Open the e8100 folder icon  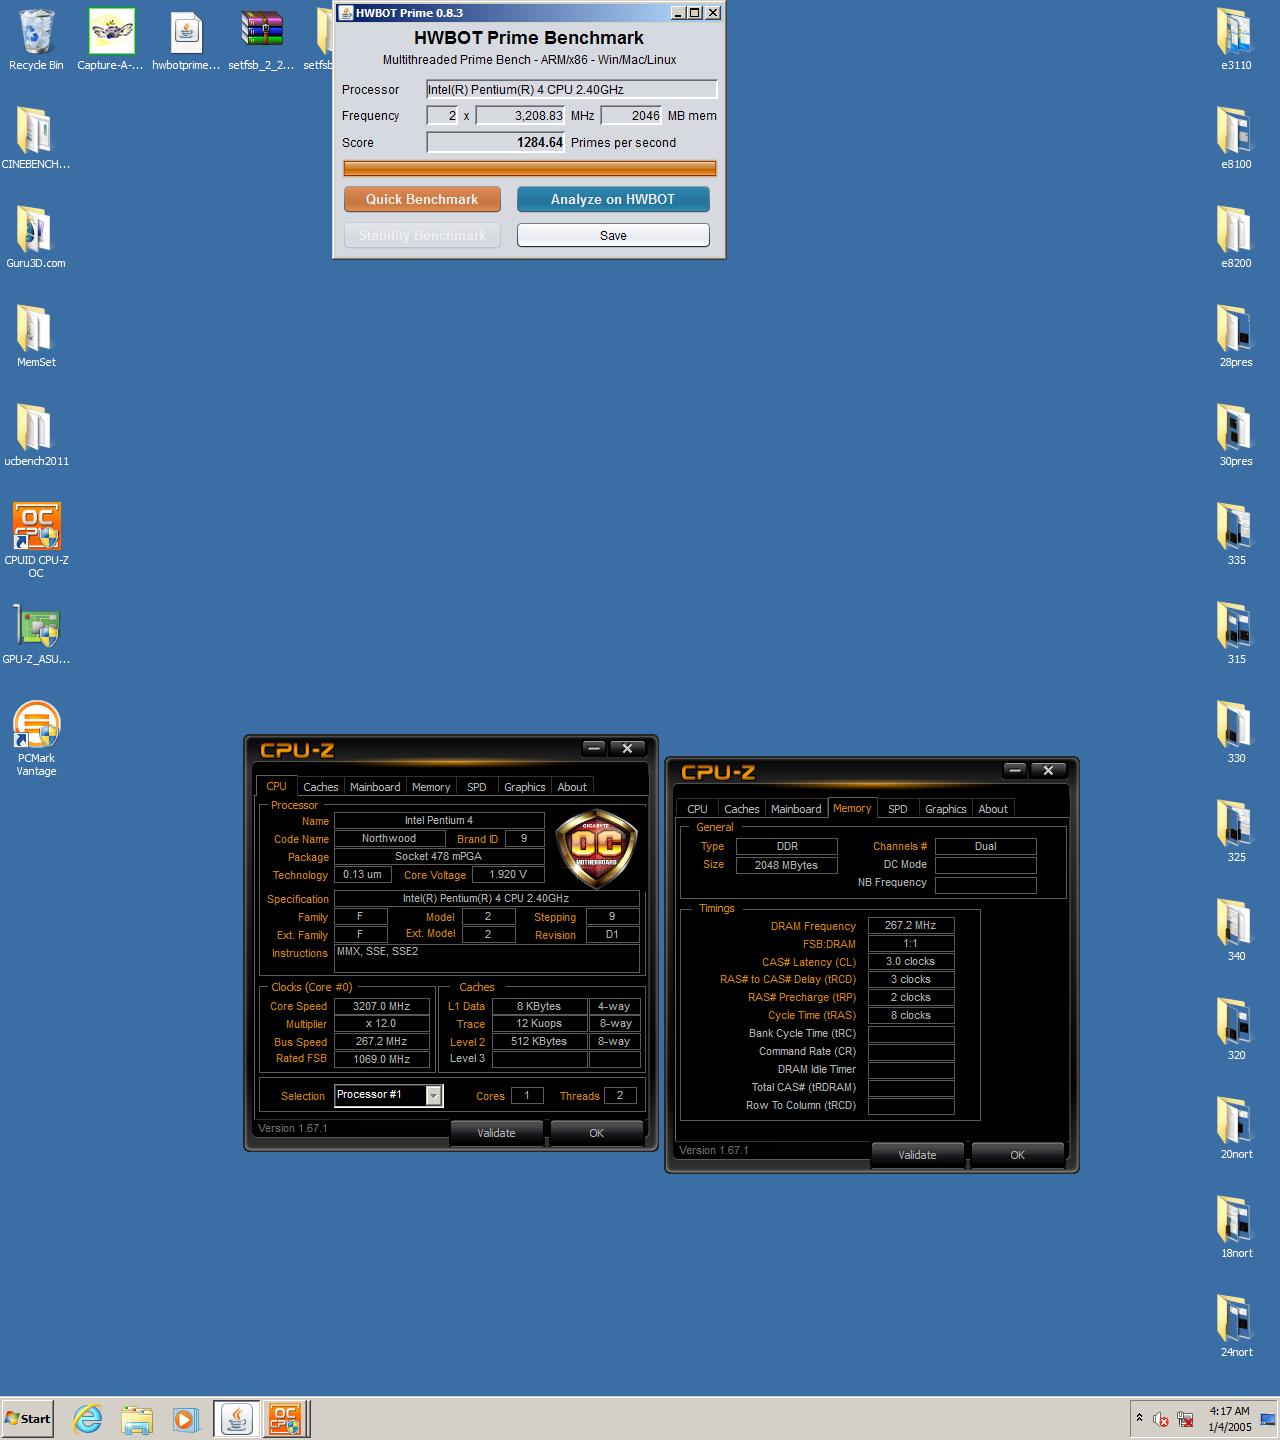[1236, 138]
